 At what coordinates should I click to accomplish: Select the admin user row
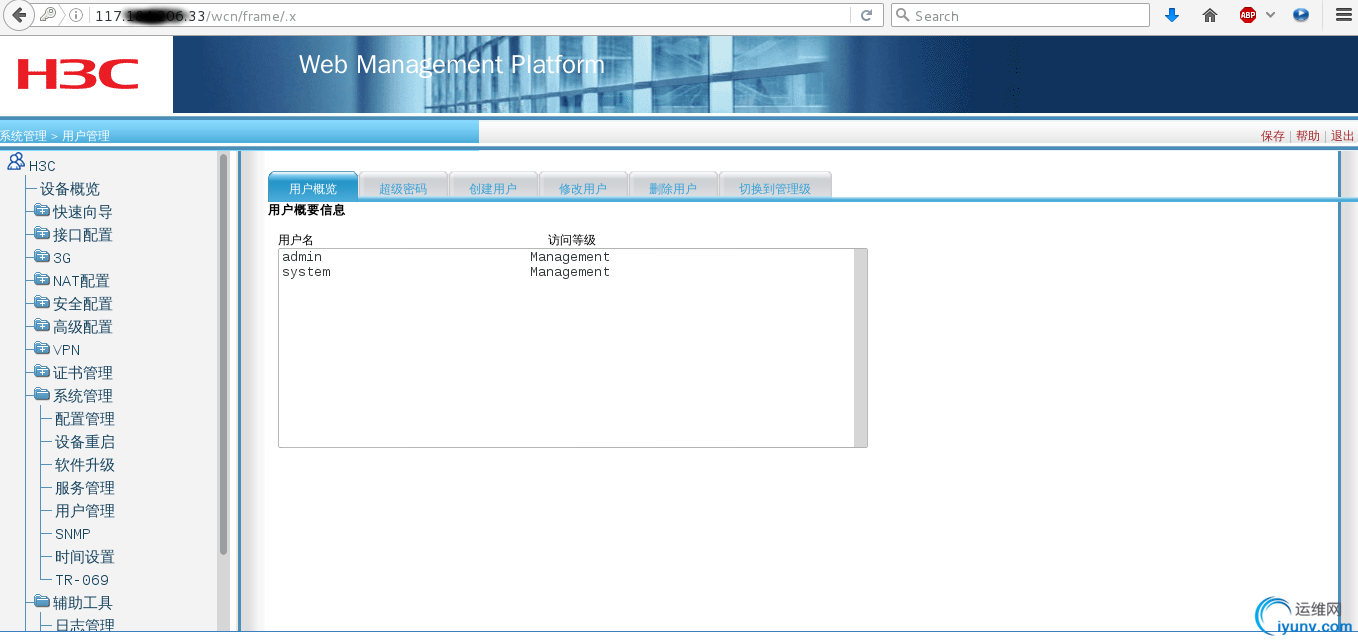click(x=566, y=257)
